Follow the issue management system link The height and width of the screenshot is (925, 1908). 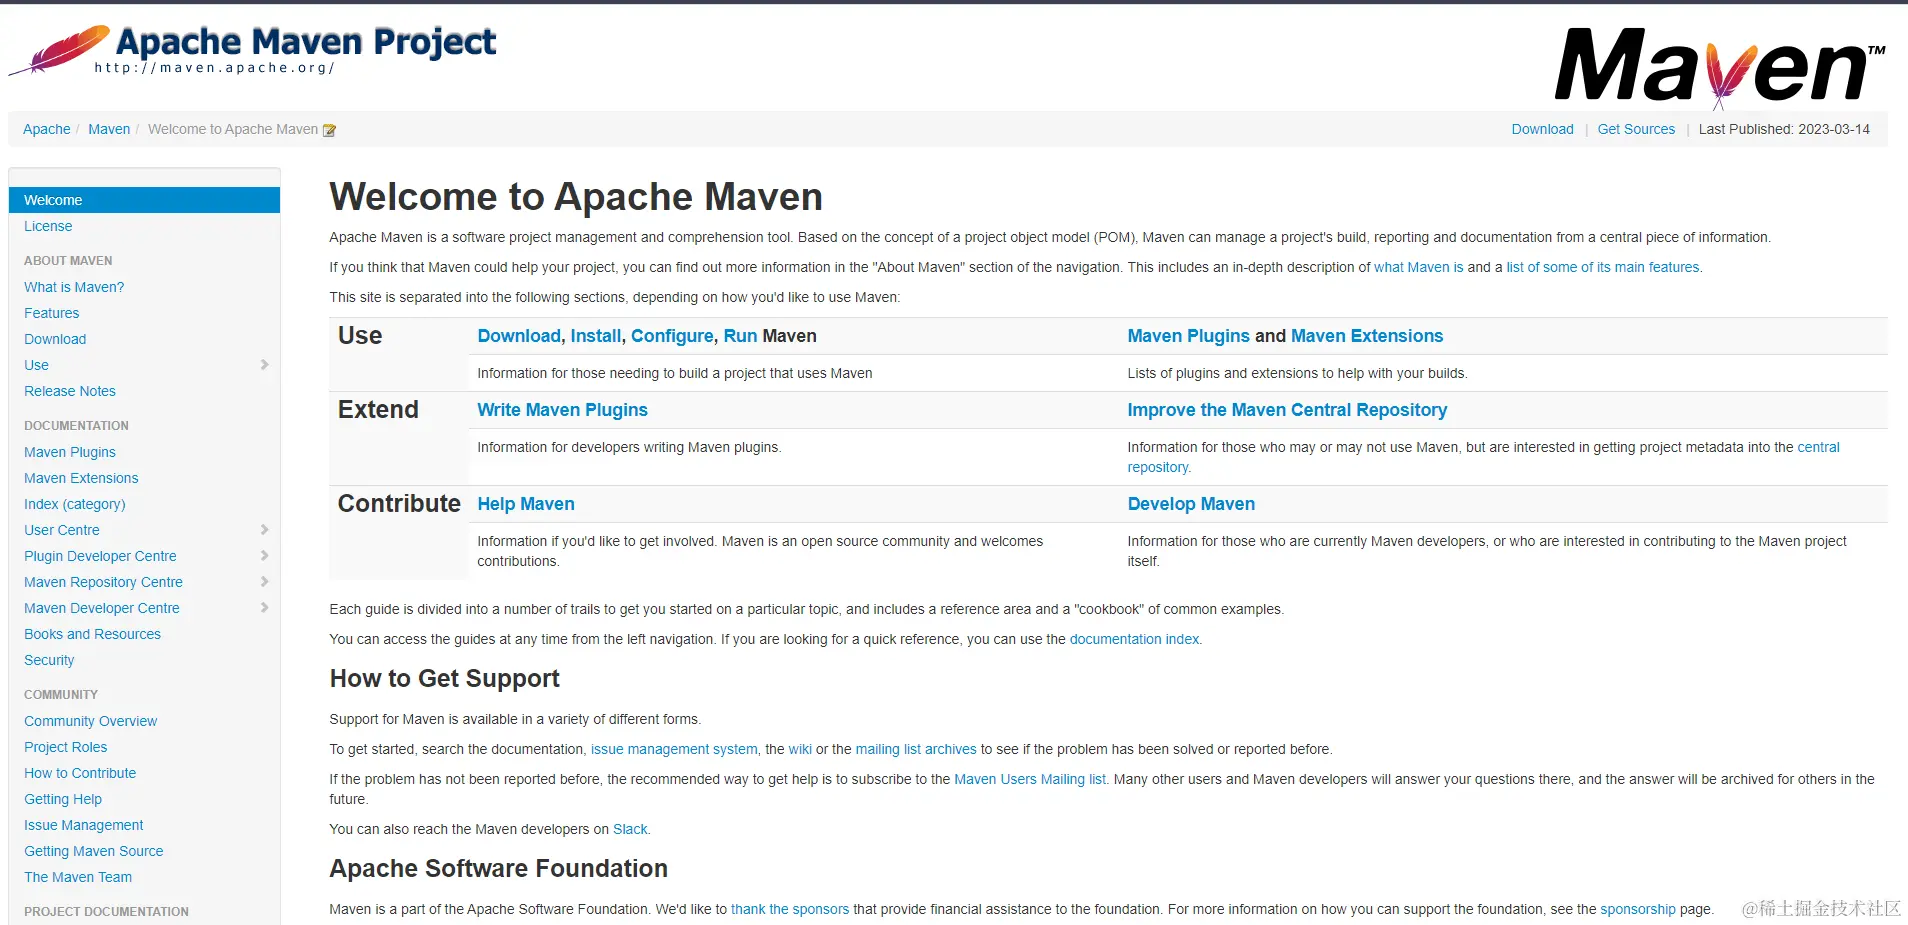click(x=674, y=749)
